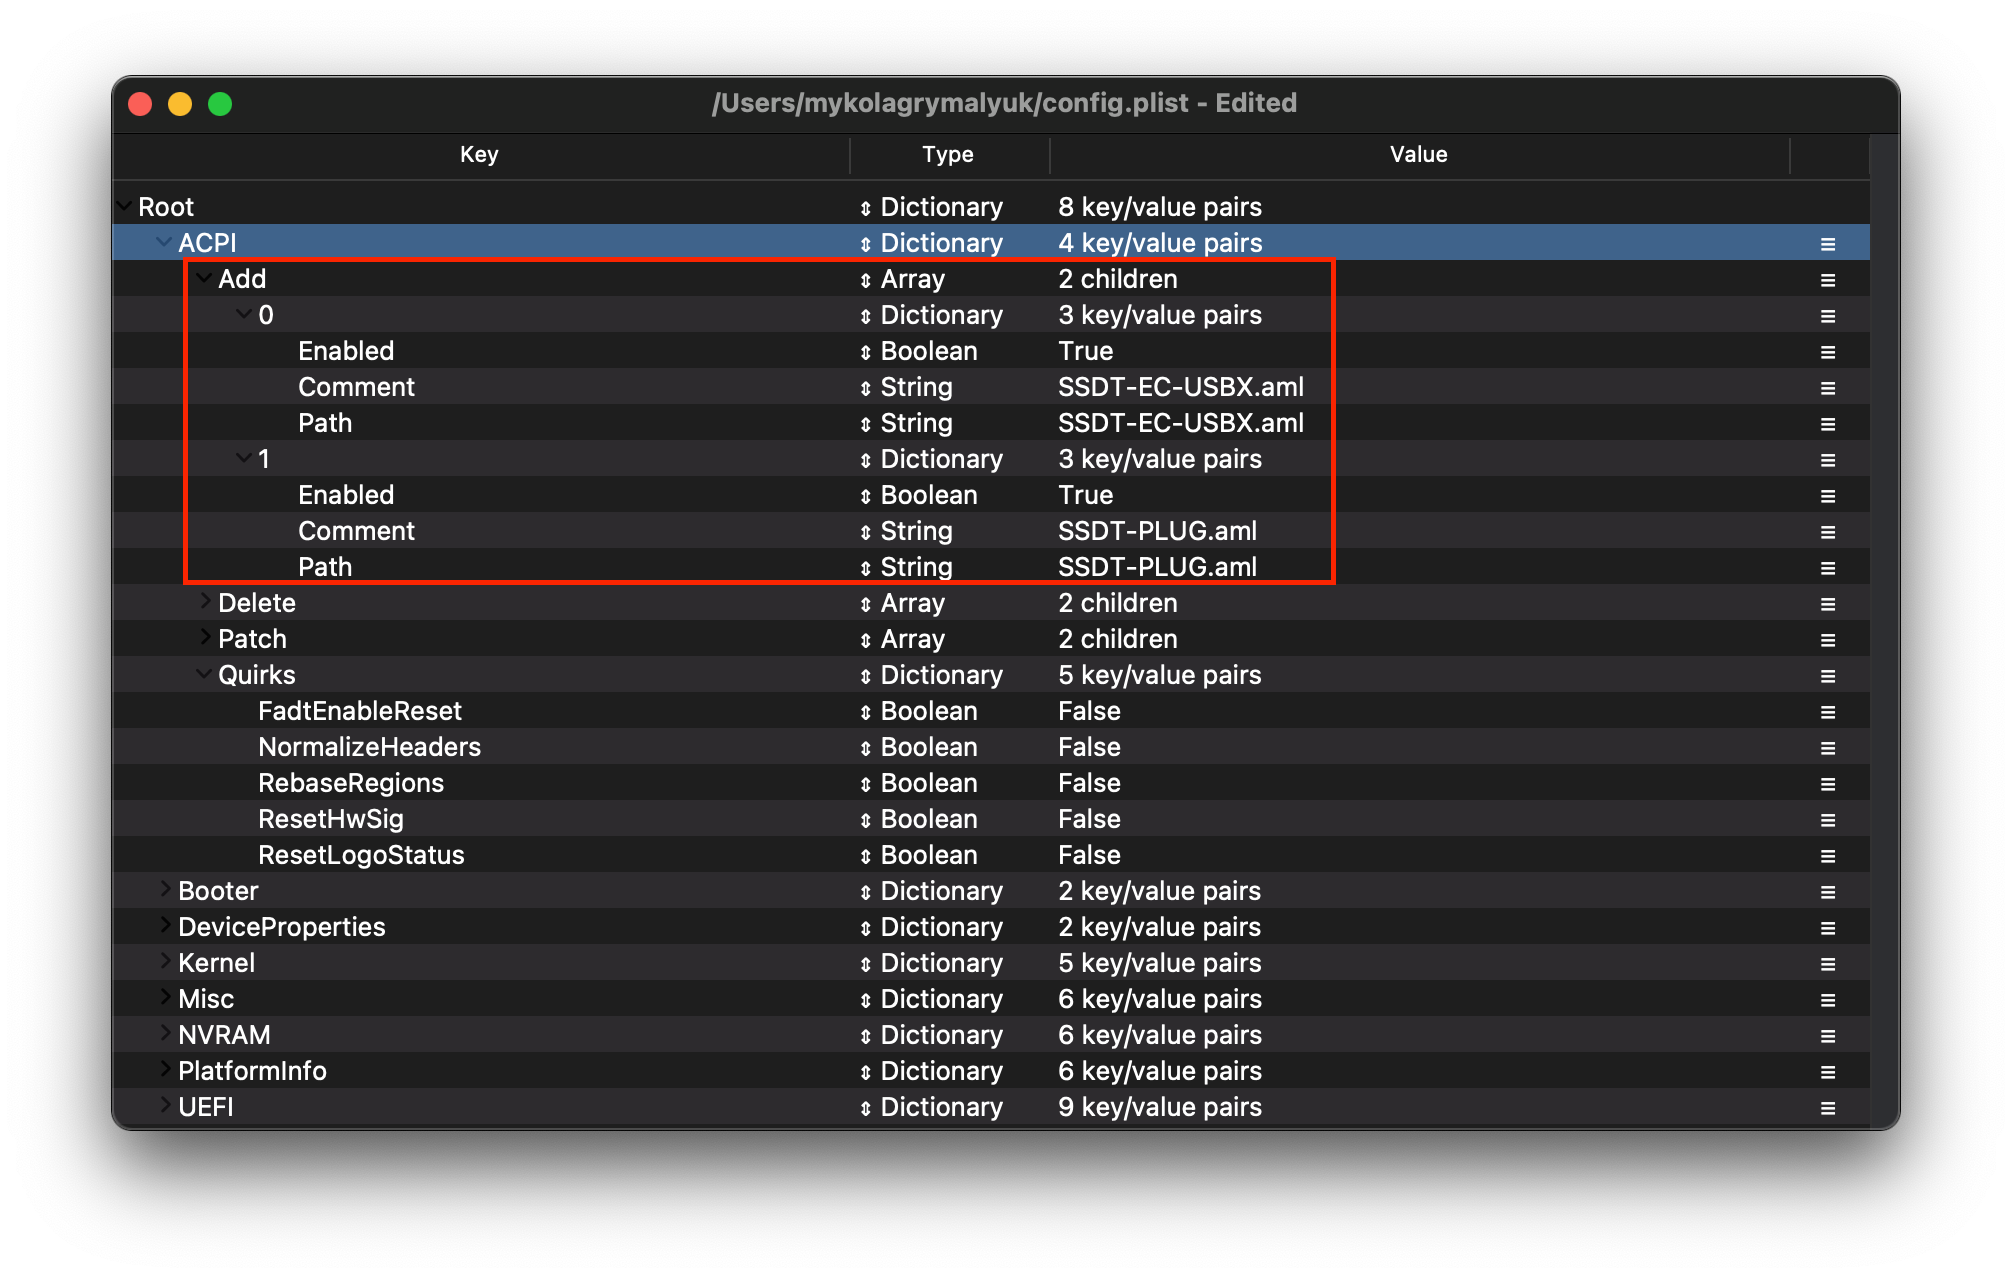Expand the Delete array disclosure chevron
The width and height of the screenshot is (2012, 1278).
[205, 602]
